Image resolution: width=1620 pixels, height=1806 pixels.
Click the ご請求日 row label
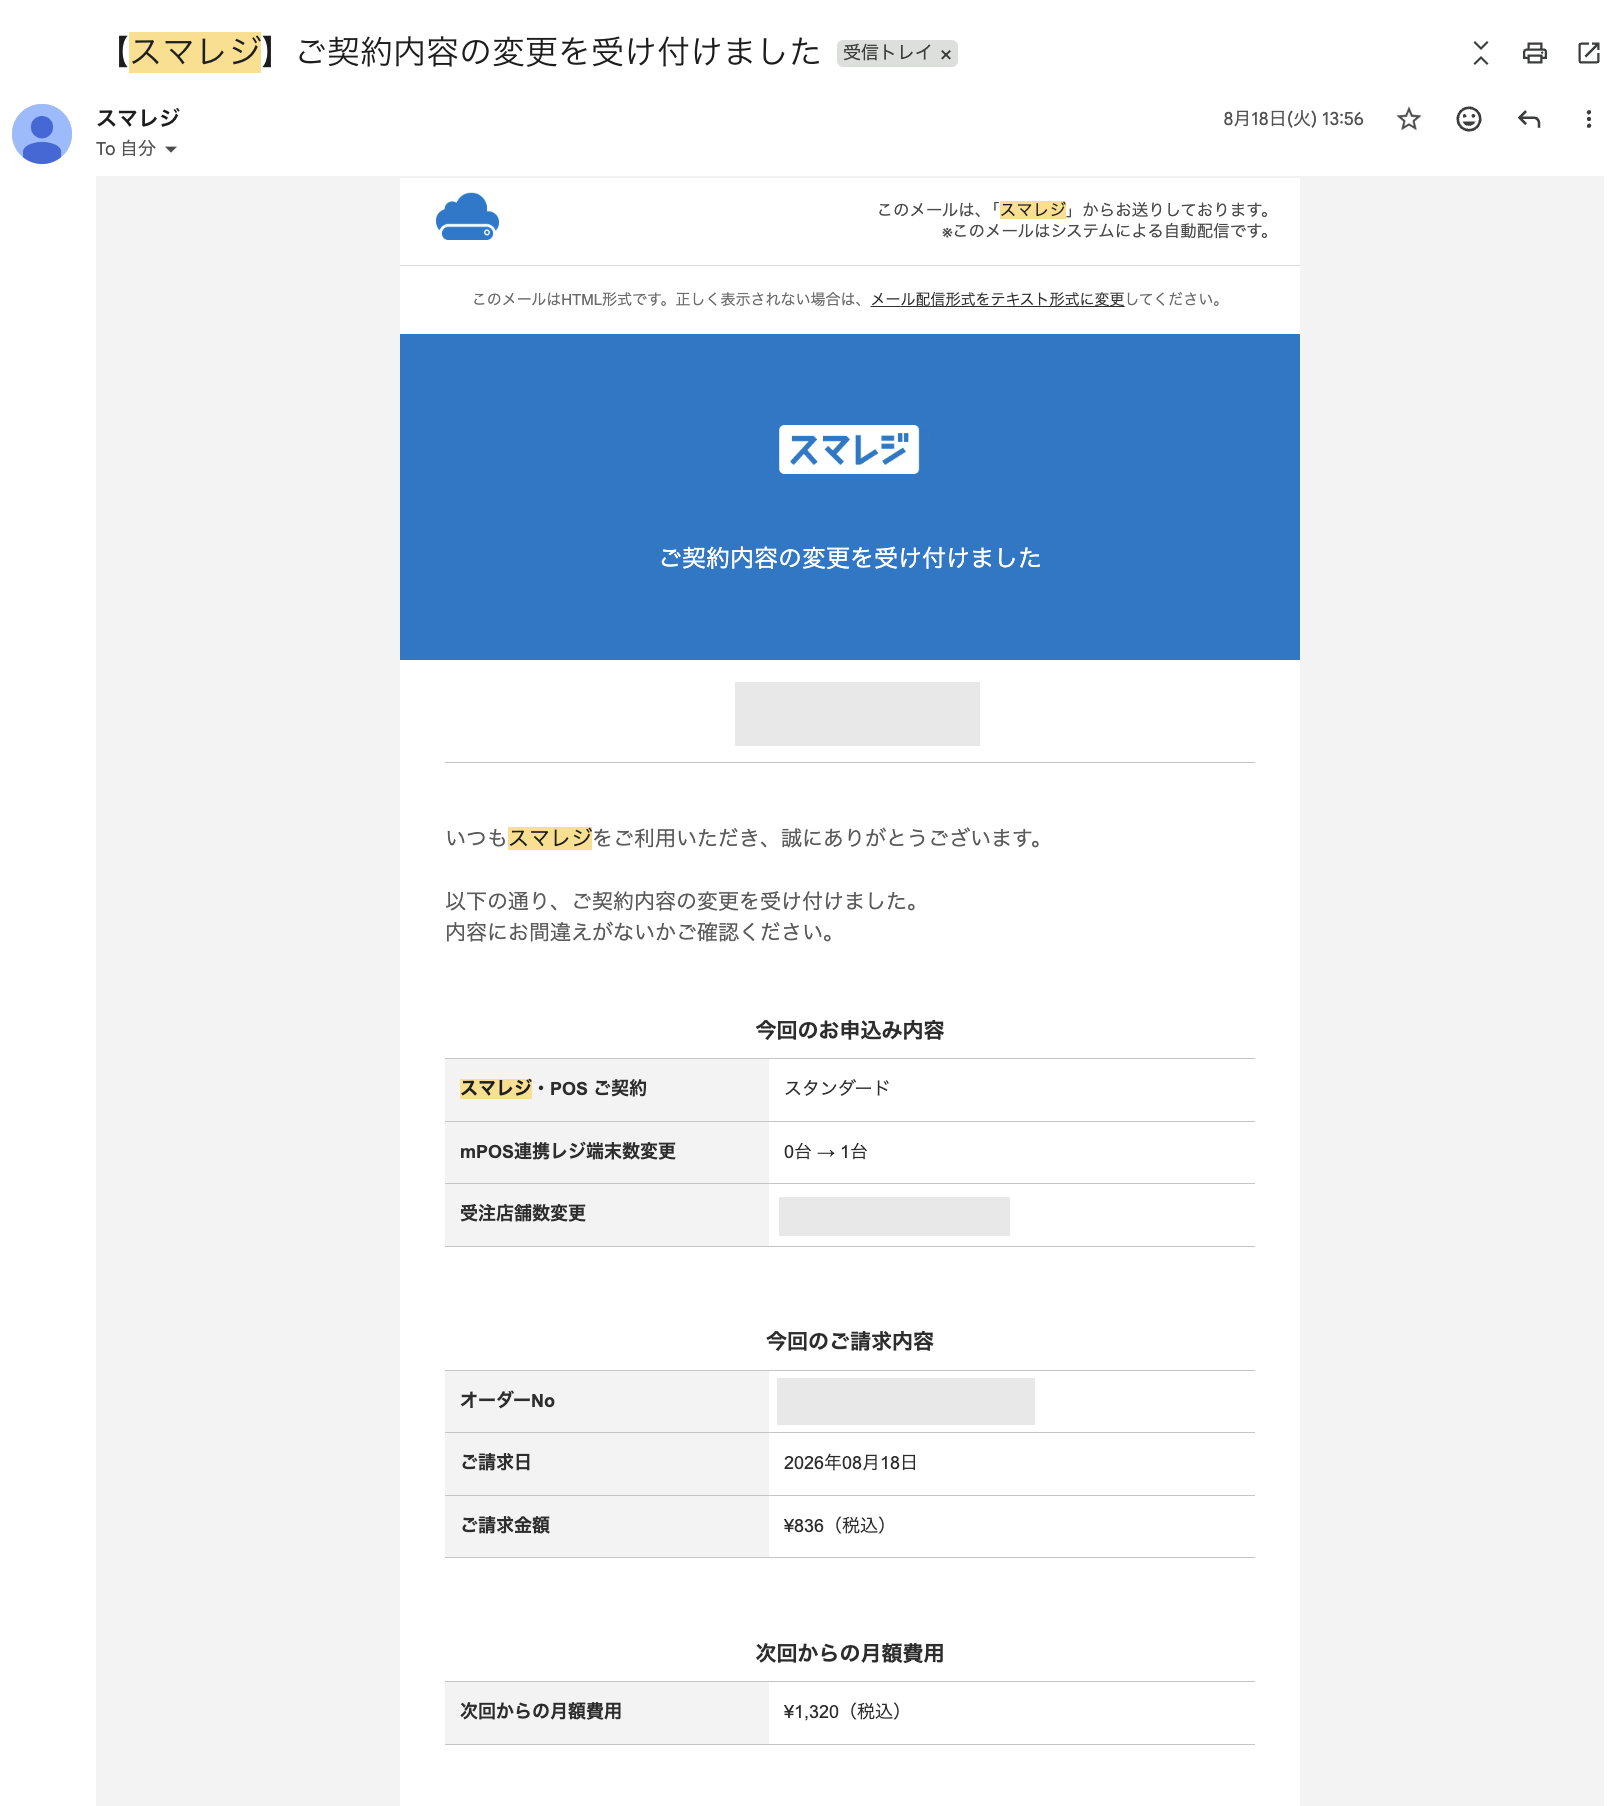click(496, 1462)
